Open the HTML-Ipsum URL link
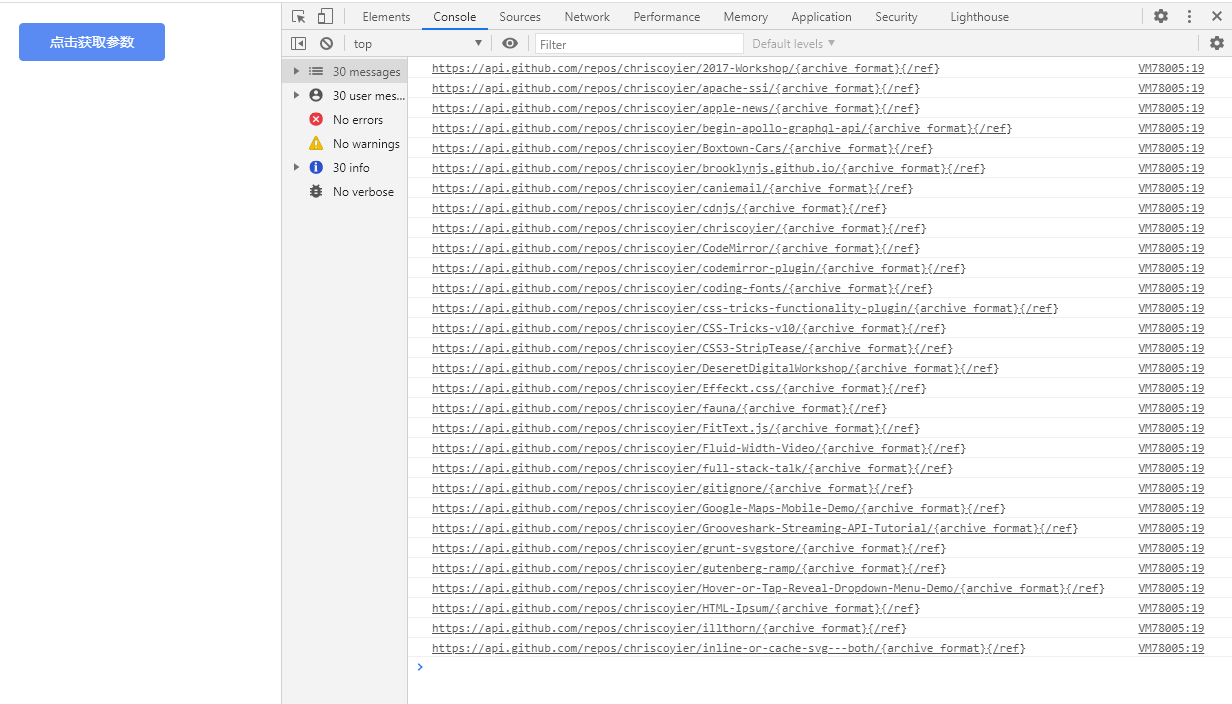 pyautogui.click(x=676, y=608)
